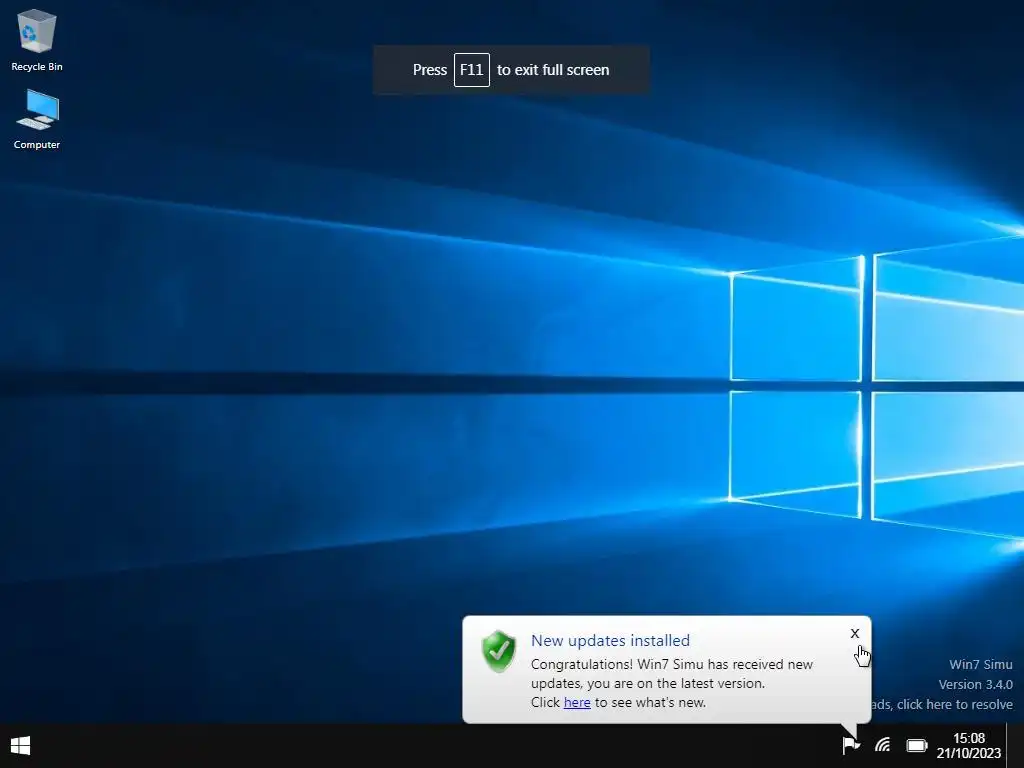The height and width of the screenshot is (768, 1024).
Task: Check the battery tray icon
Action: click(917, 745)
